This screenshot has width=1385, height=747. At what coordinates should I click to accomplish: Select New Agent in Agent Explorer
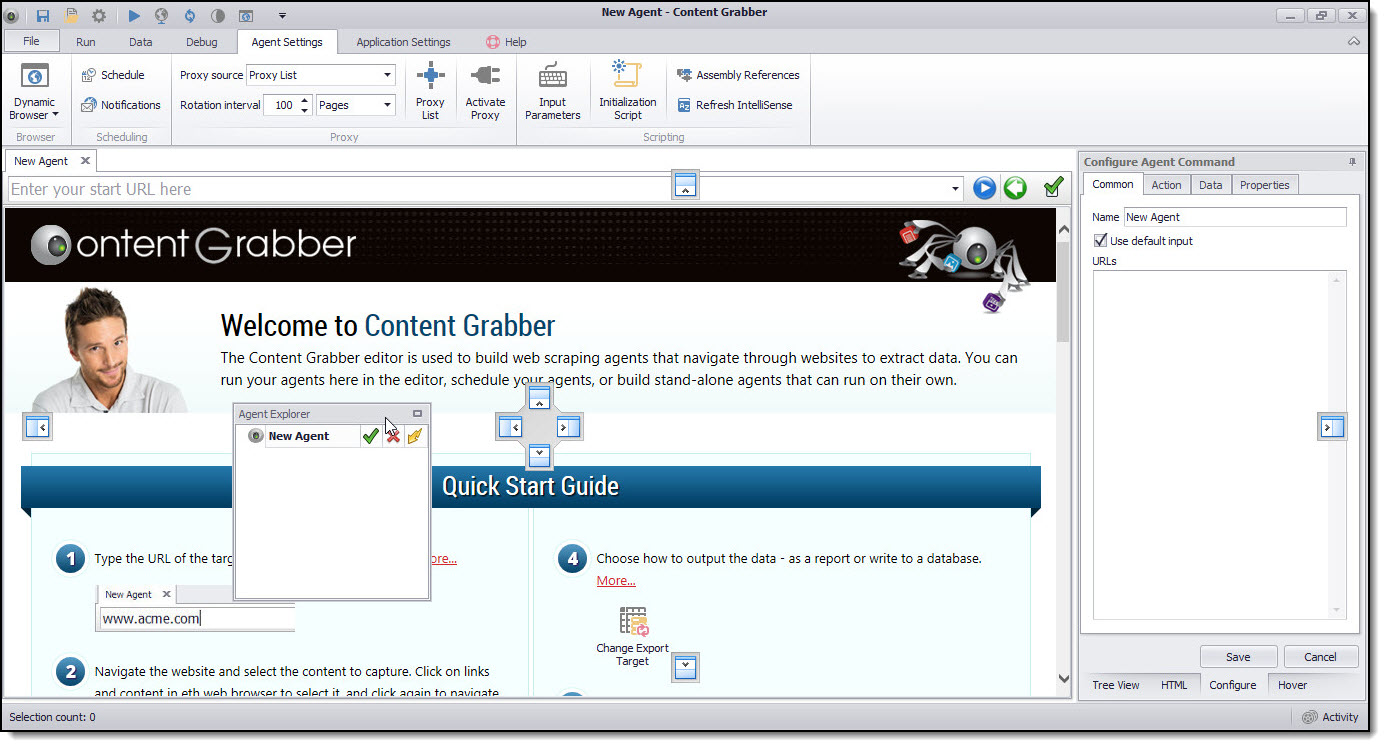click(298, 436)
